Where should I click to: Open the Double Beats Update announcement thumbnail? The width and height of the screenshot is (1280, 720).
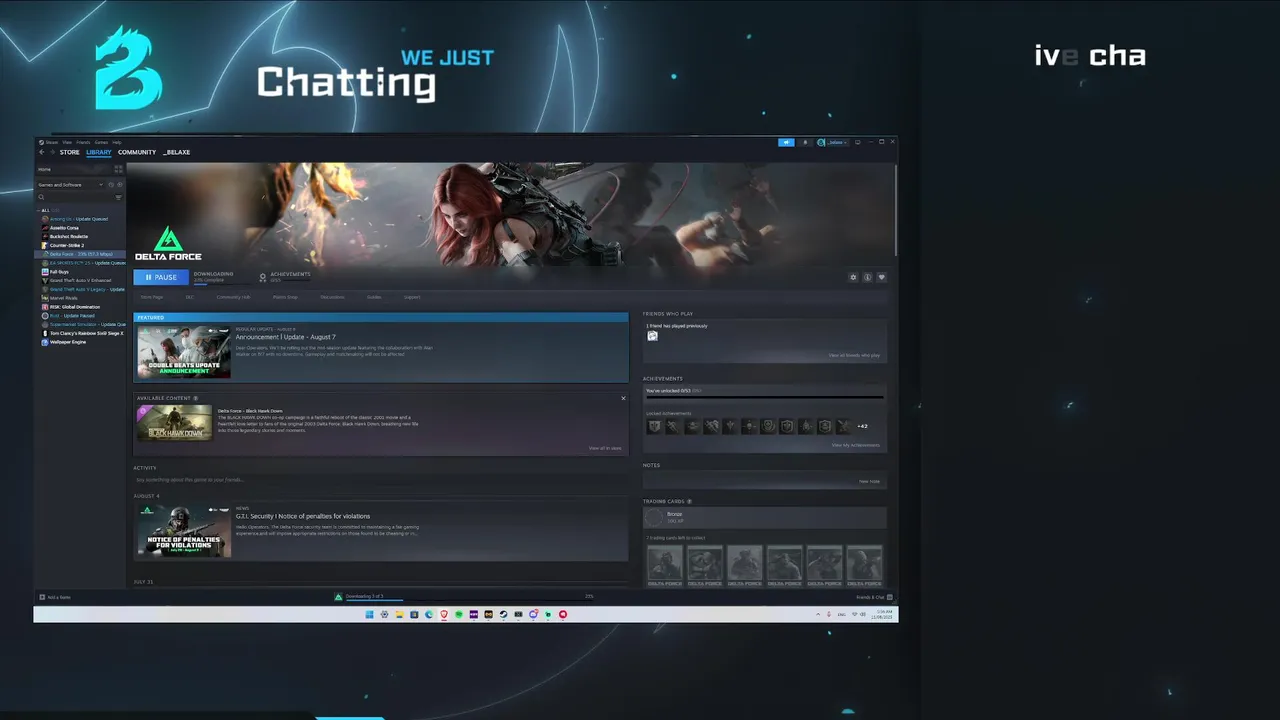(184, 352)
